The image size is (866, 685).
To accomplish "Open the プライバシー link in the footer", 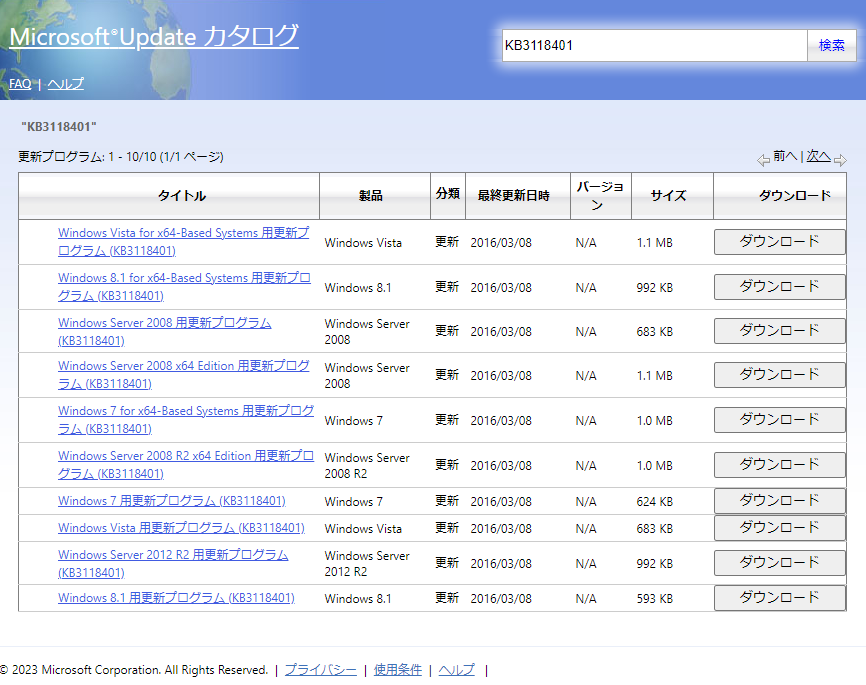I will (x=321, y=670).
